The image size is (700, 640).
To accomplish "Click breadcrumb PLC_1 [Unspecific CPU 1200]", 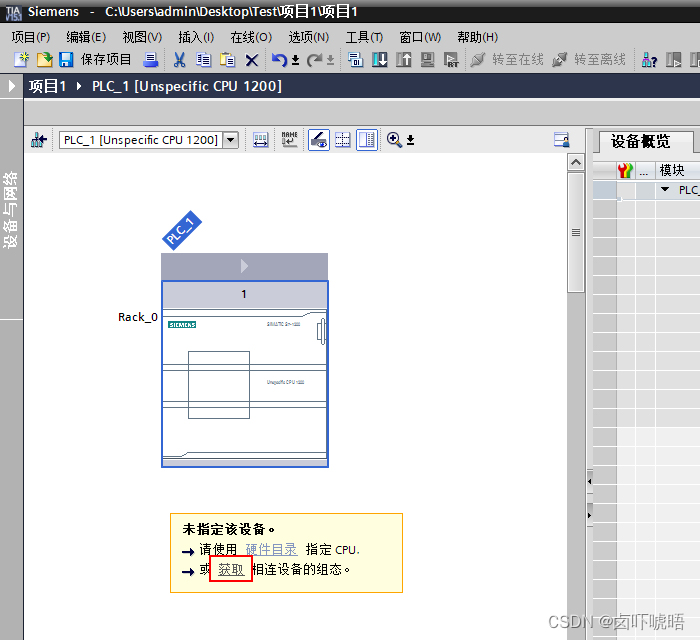I will [187, 86].
